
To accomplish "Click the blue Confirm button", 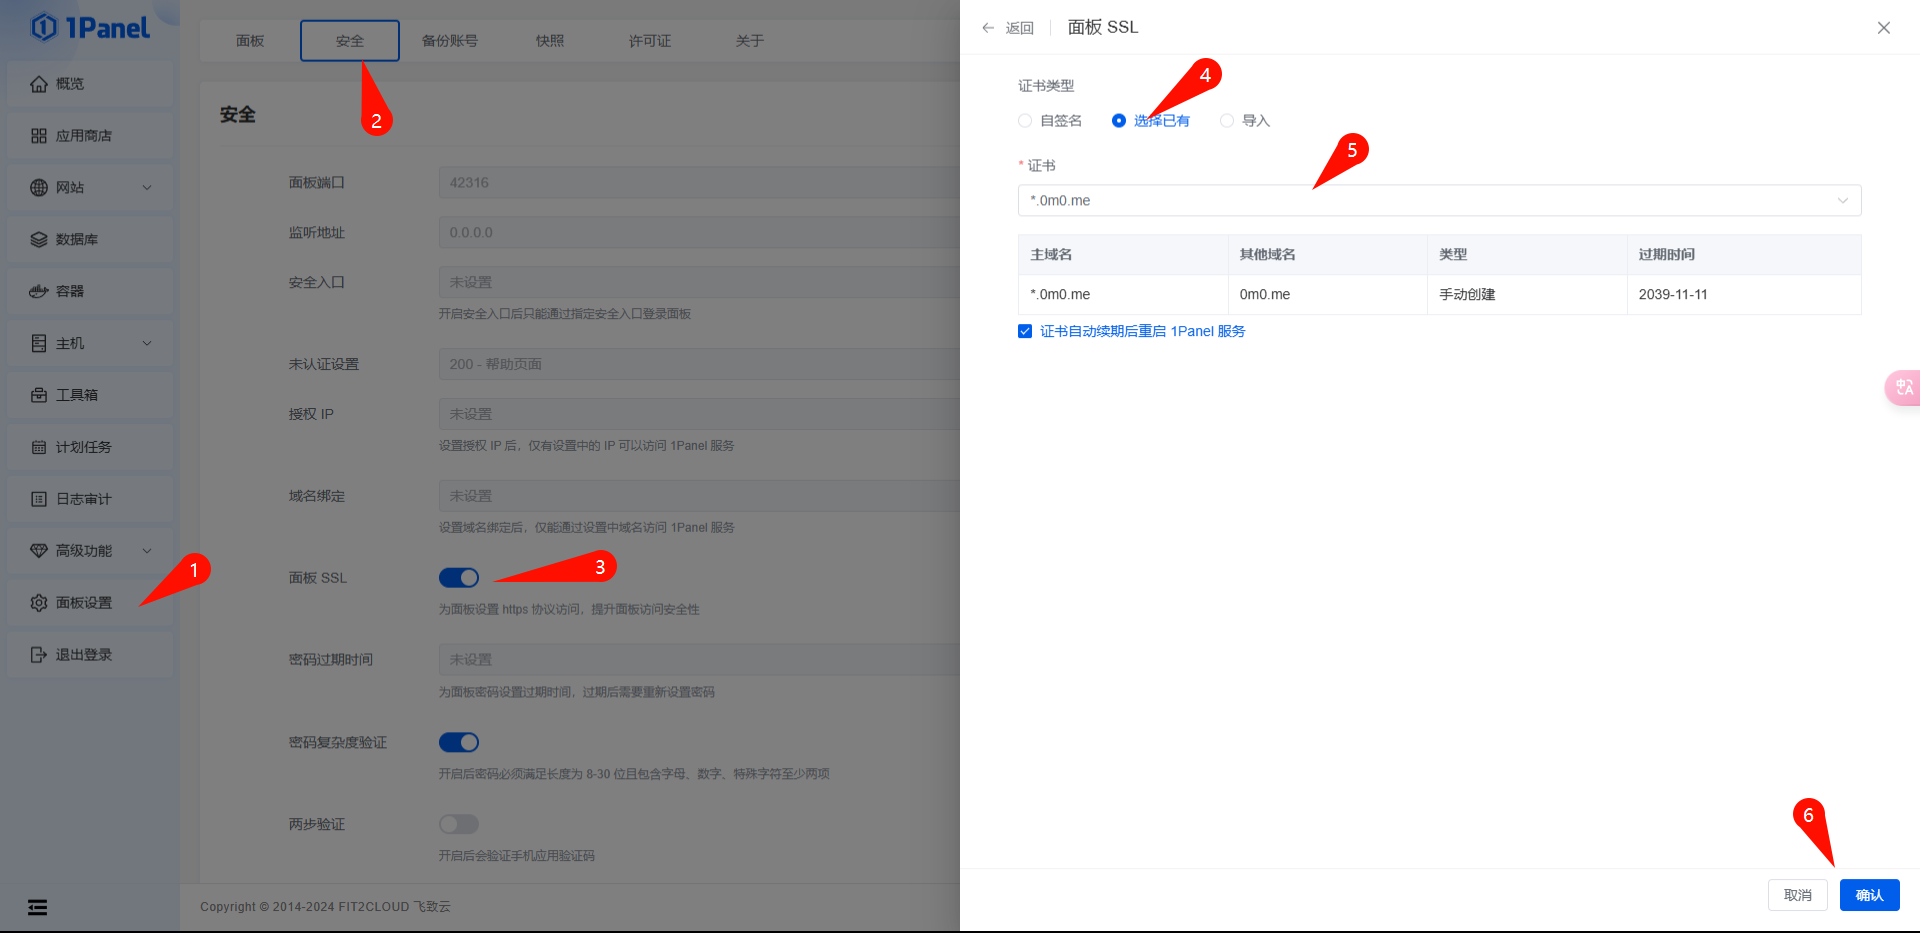I will click(1869, 895).
